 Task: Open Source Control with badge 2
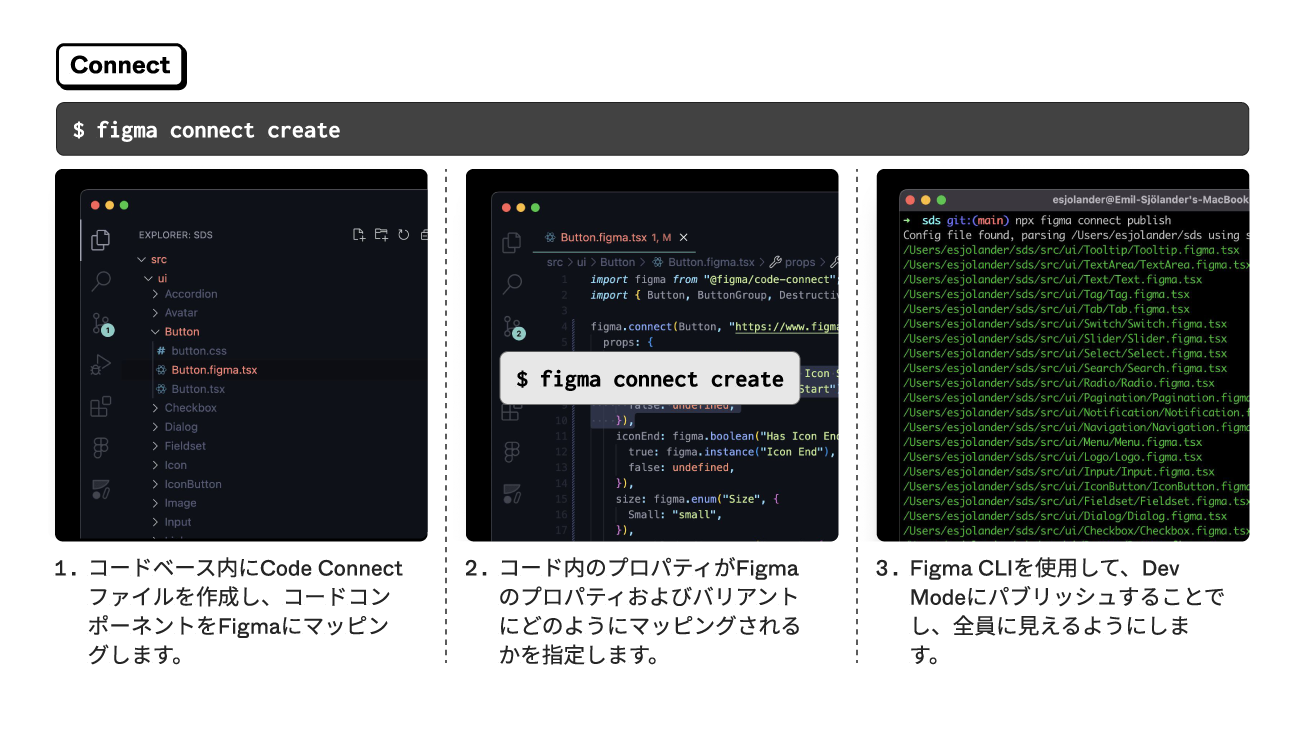(x=513, y=327)
